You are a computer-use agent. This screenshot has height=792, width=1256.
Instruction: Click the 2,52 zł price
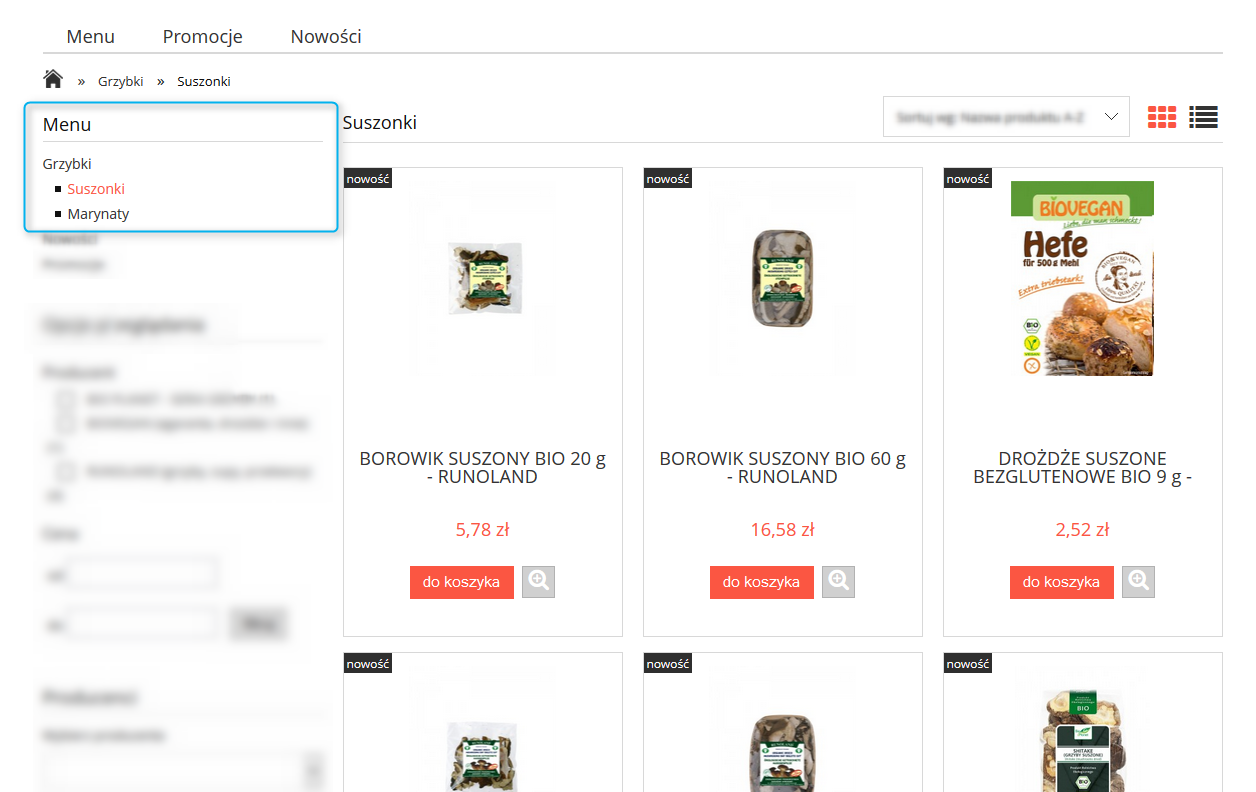pos(1083,530)
